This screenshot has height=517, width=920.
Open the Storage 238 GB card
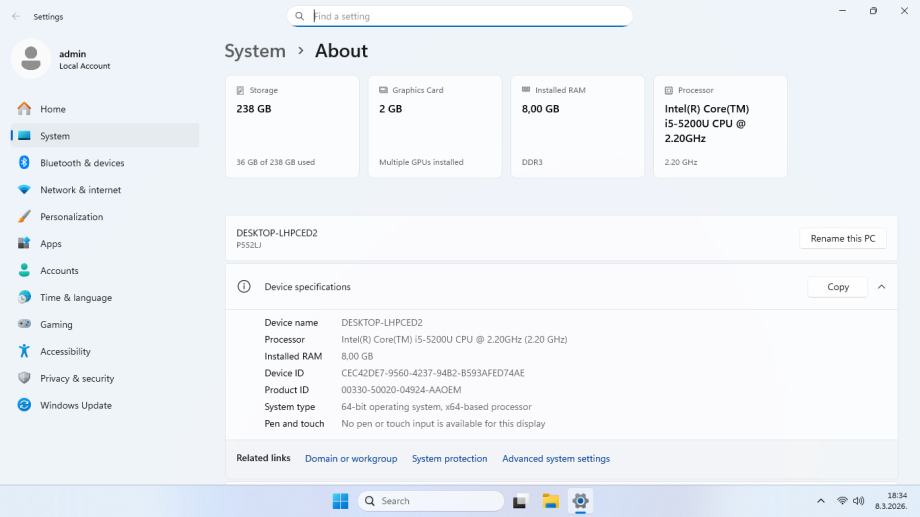click(292, 126)
